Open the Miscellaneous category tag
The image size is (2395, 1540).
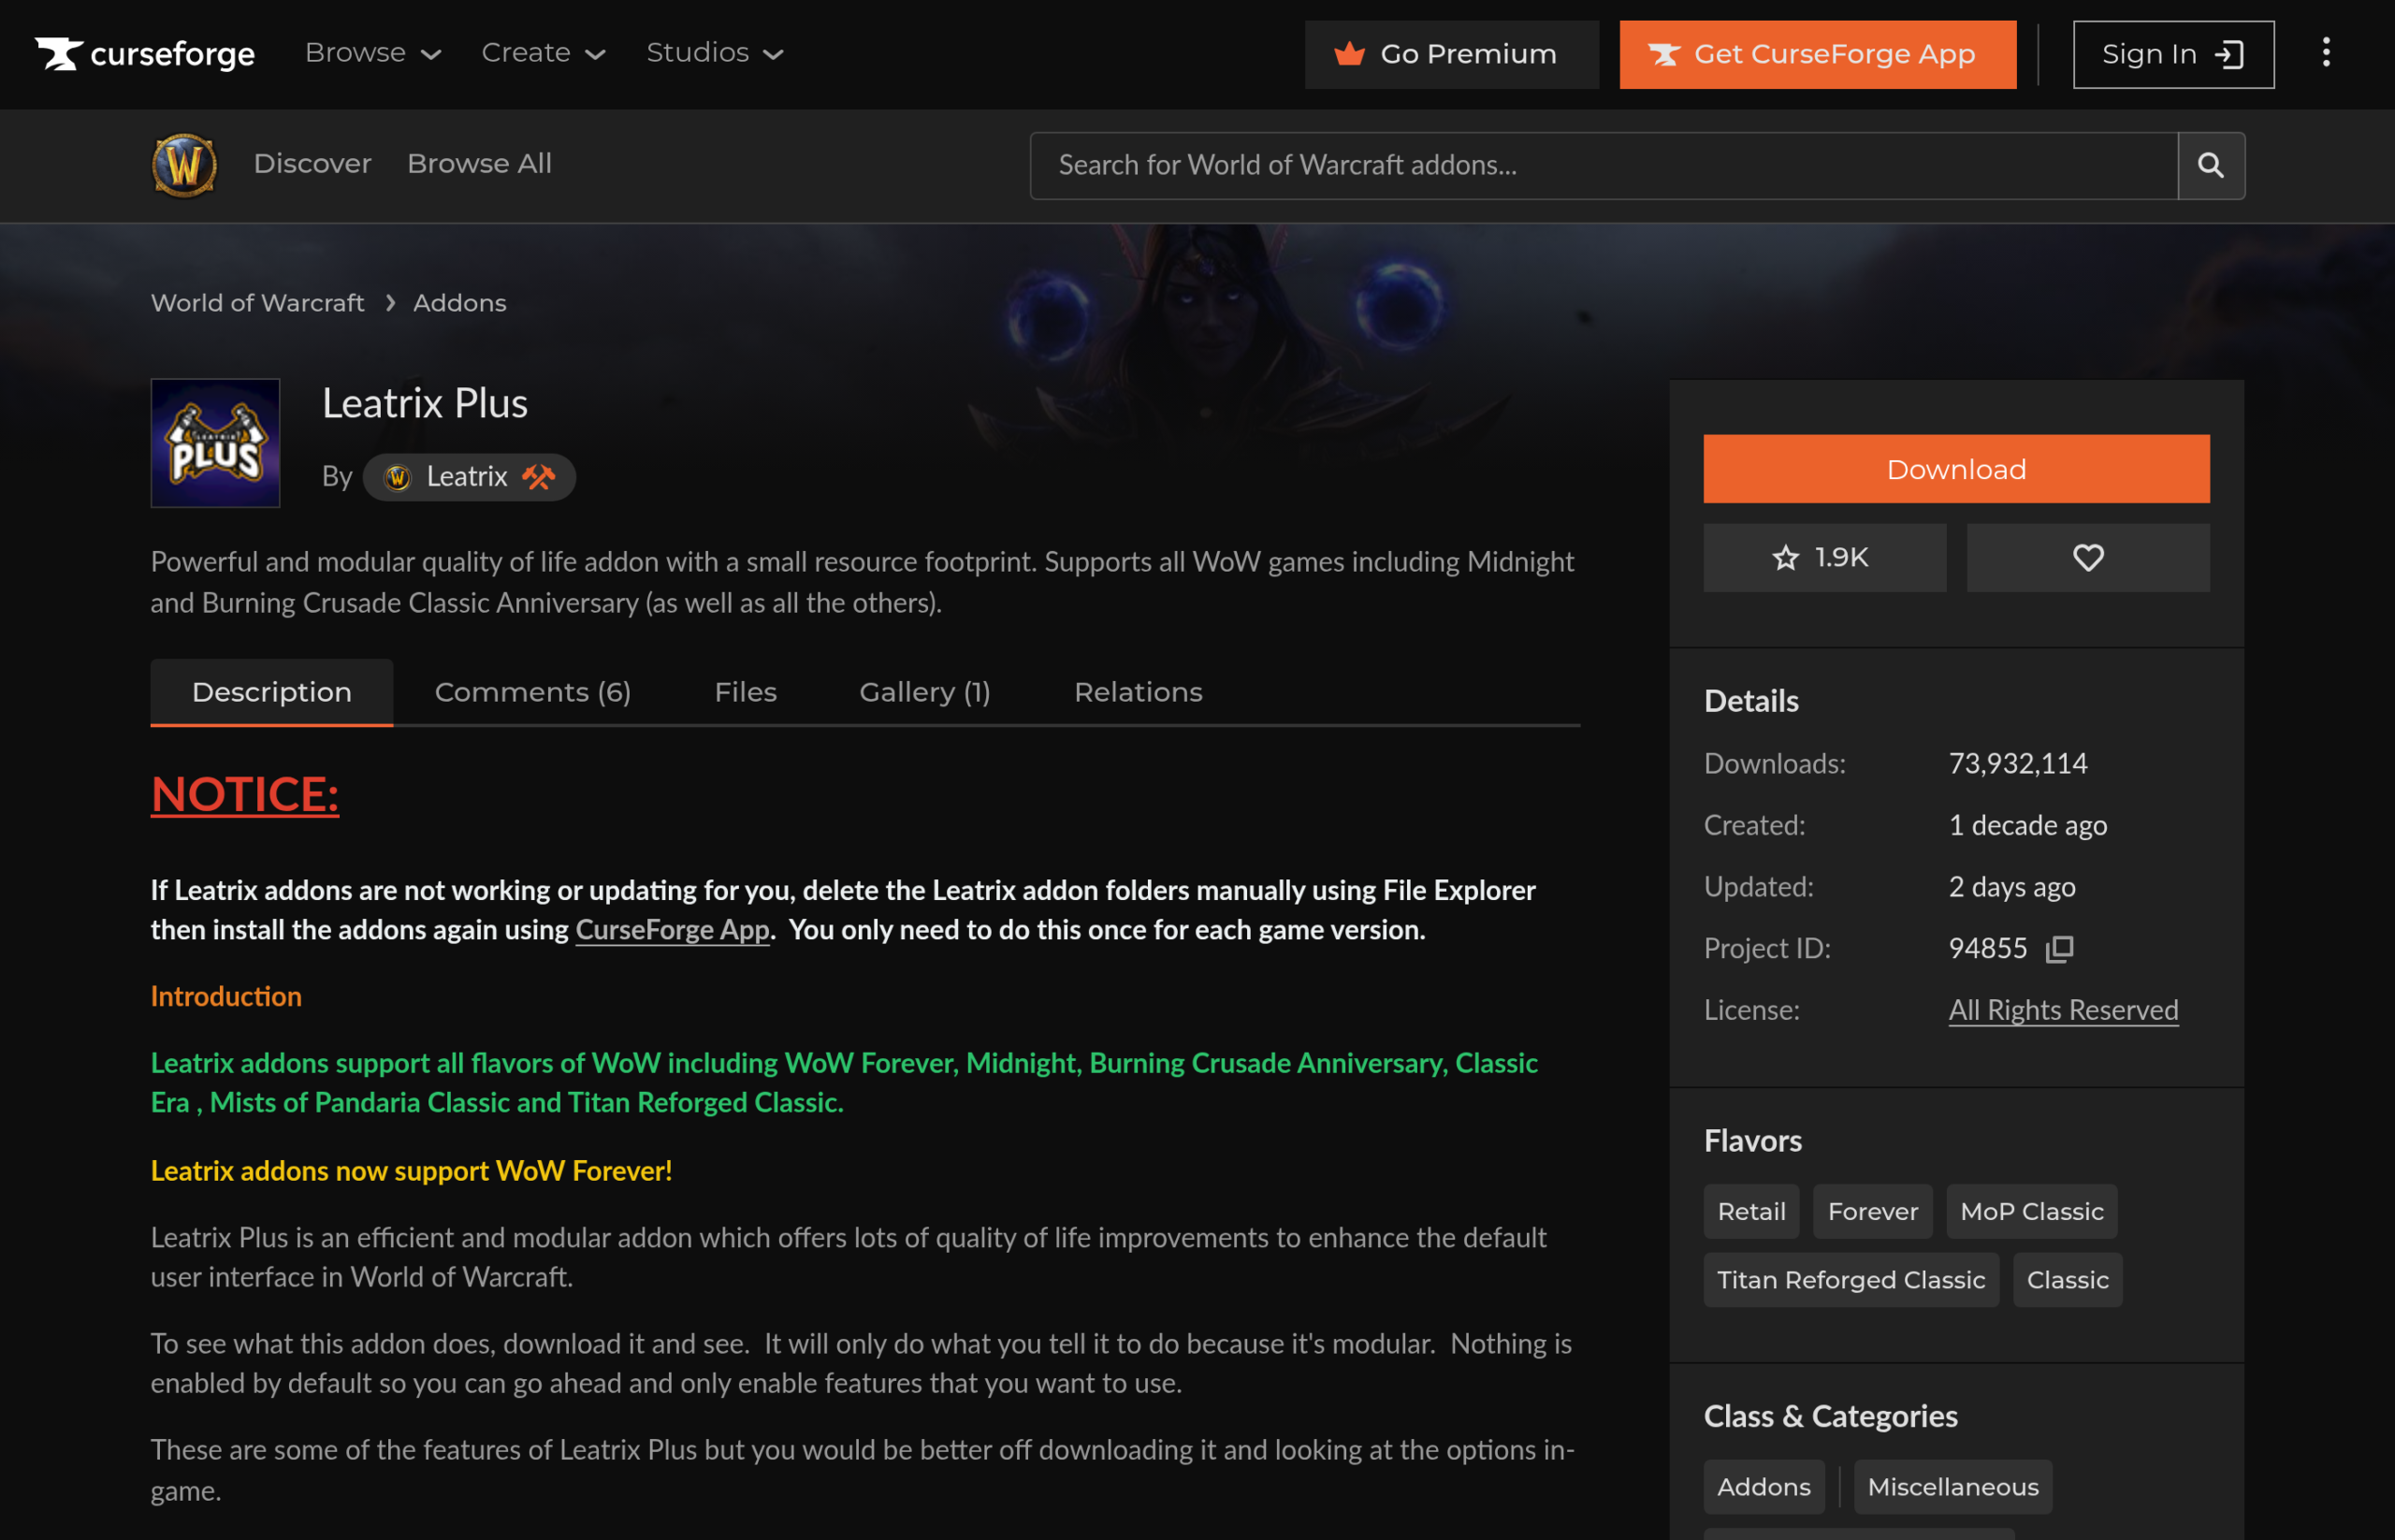click(1953, 1488)
